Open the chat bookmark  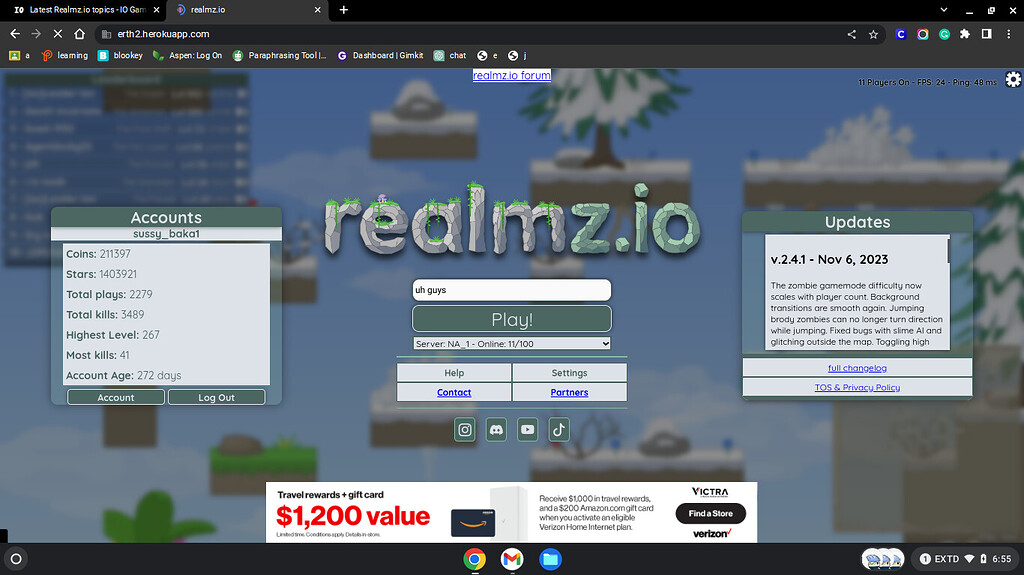(x=451, y=56)
